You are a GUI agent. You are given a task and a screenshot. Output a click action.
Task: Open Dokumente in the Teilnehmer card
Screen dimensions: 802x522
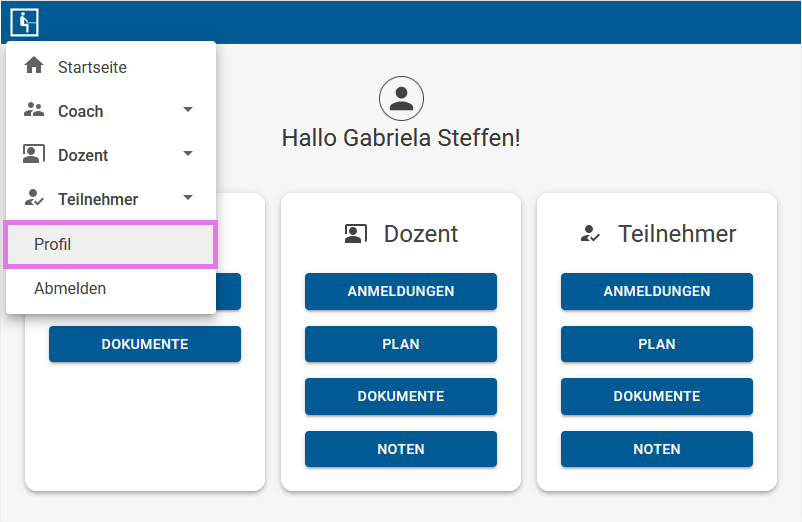(657, 396)
